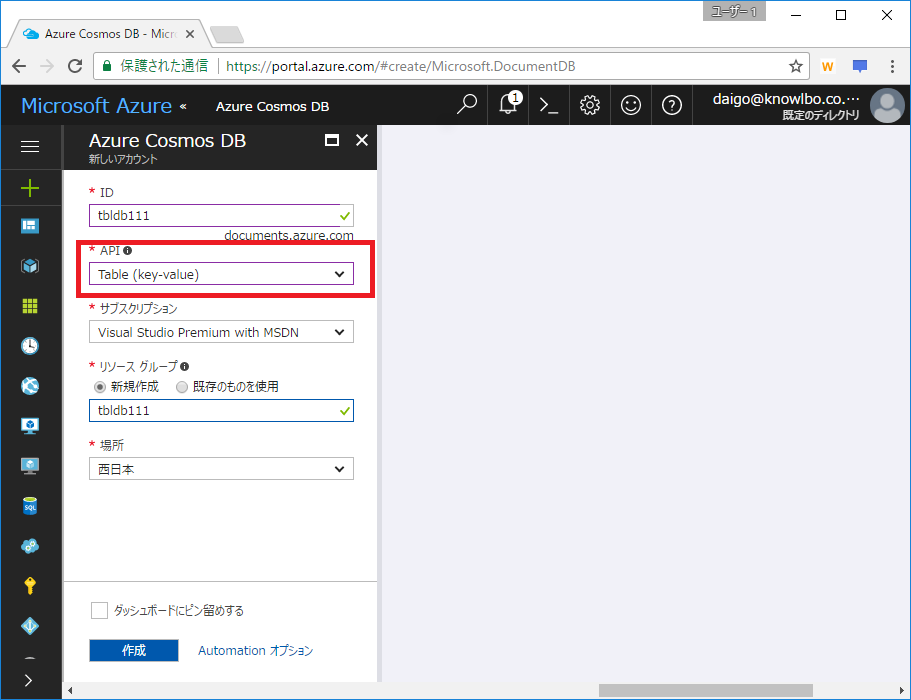The height and width of the screenshot is (700, 911).
Task: Close the Azure Cosmos DB blade
Action: click(362, 140)
